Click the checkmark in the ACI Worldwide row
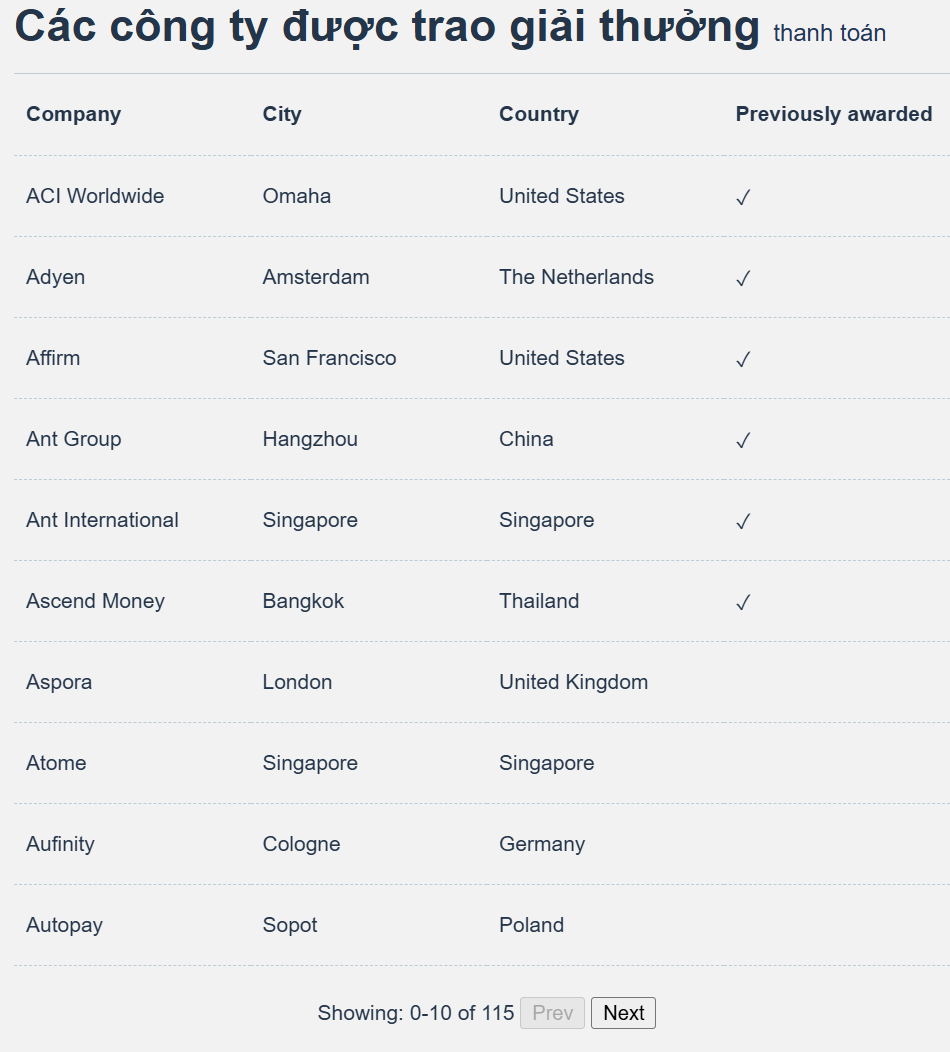The image size is (950, 1052). click(743, 197)
